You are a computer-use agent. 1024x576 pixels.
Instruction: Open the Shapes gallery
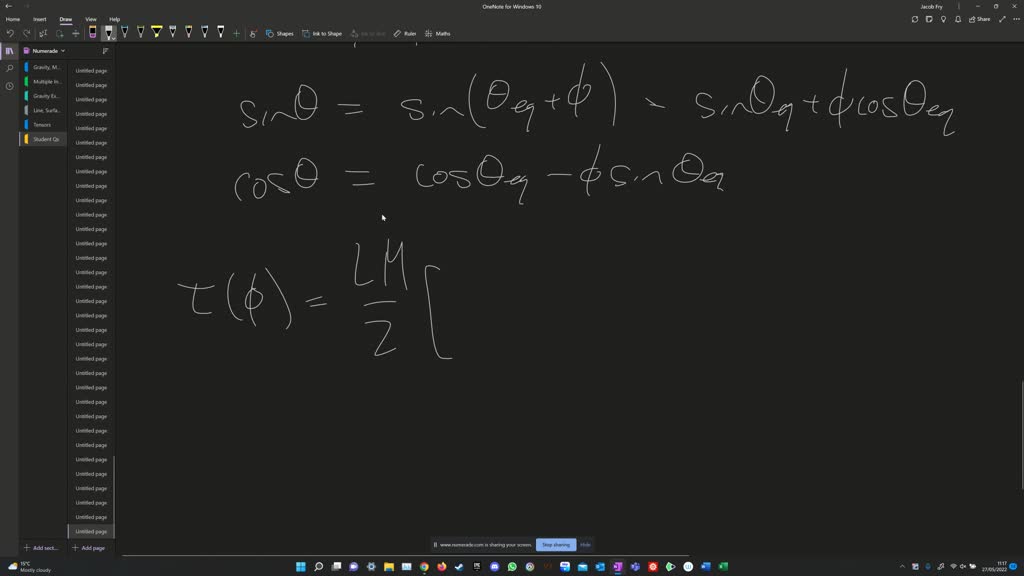point(280,33)
